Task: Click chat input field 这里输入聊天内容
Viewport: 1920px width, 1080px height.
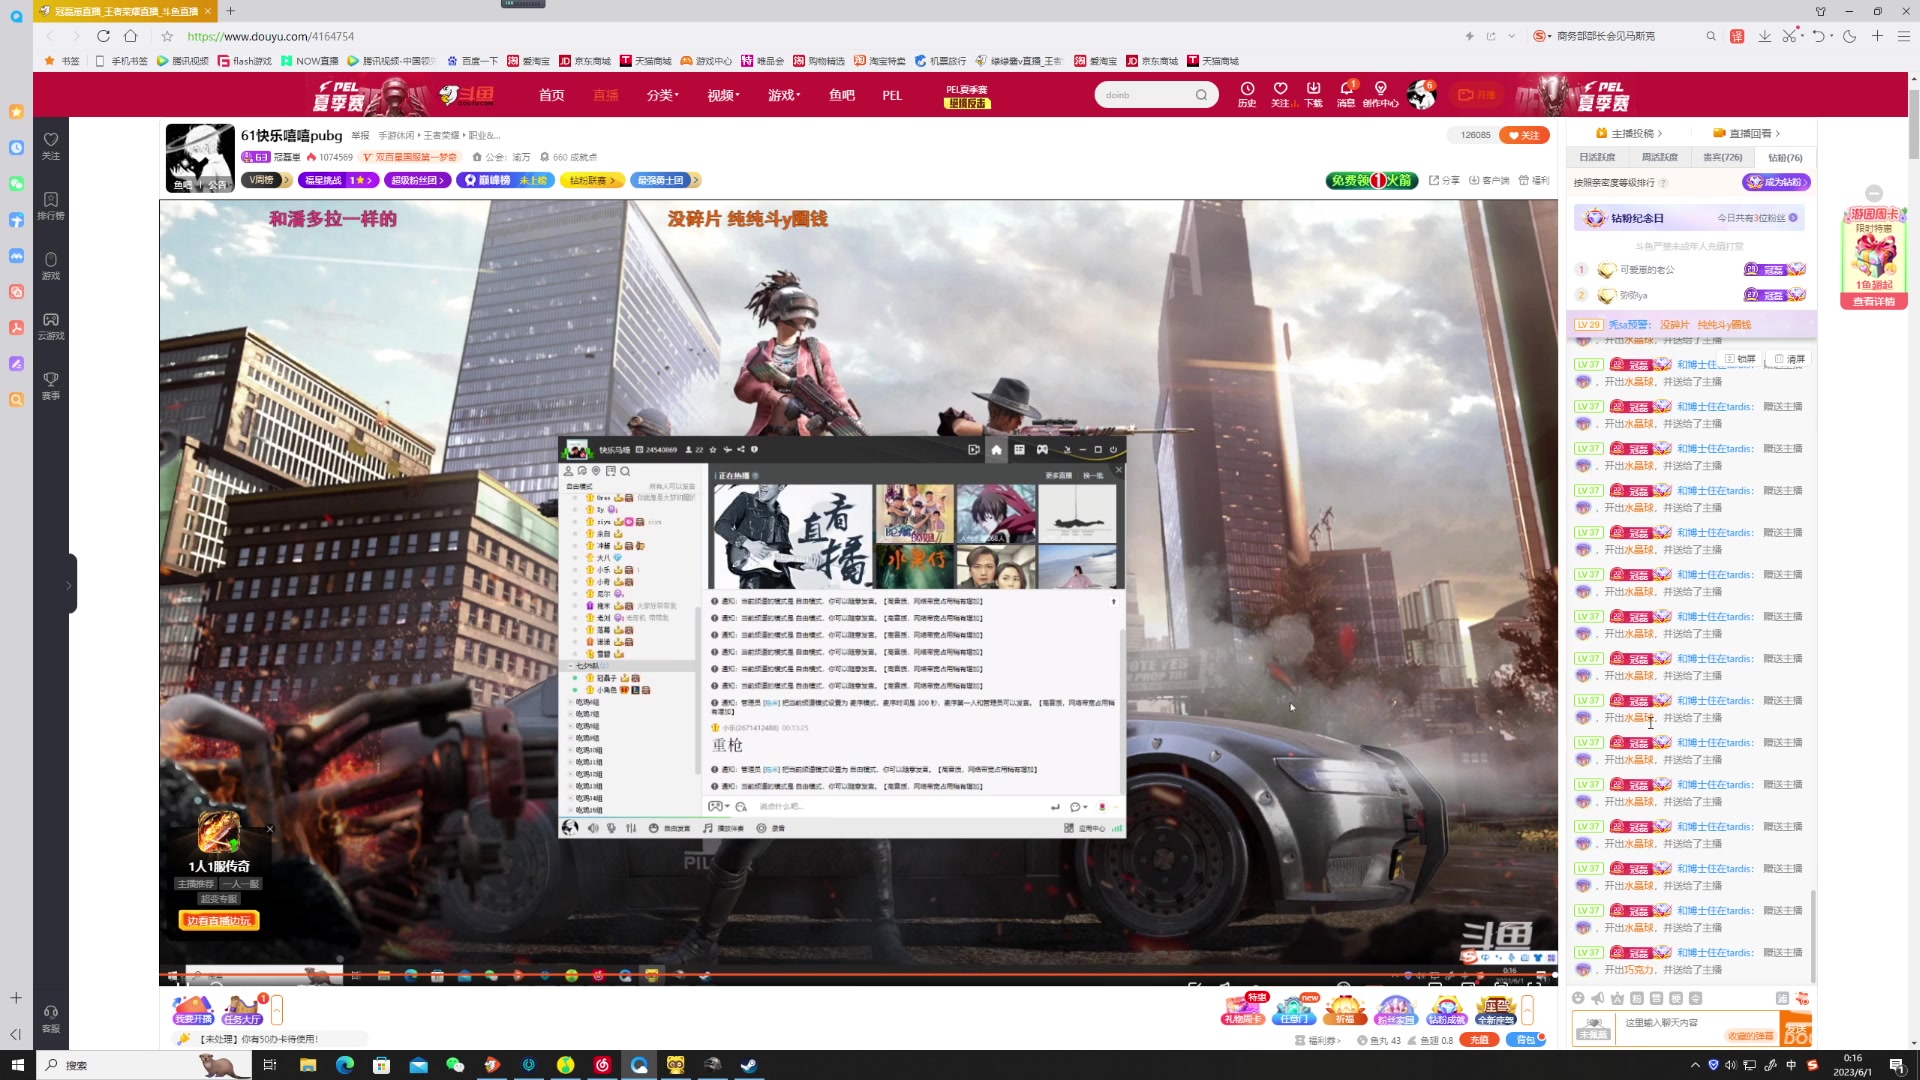Action: click(1696, 1029)
